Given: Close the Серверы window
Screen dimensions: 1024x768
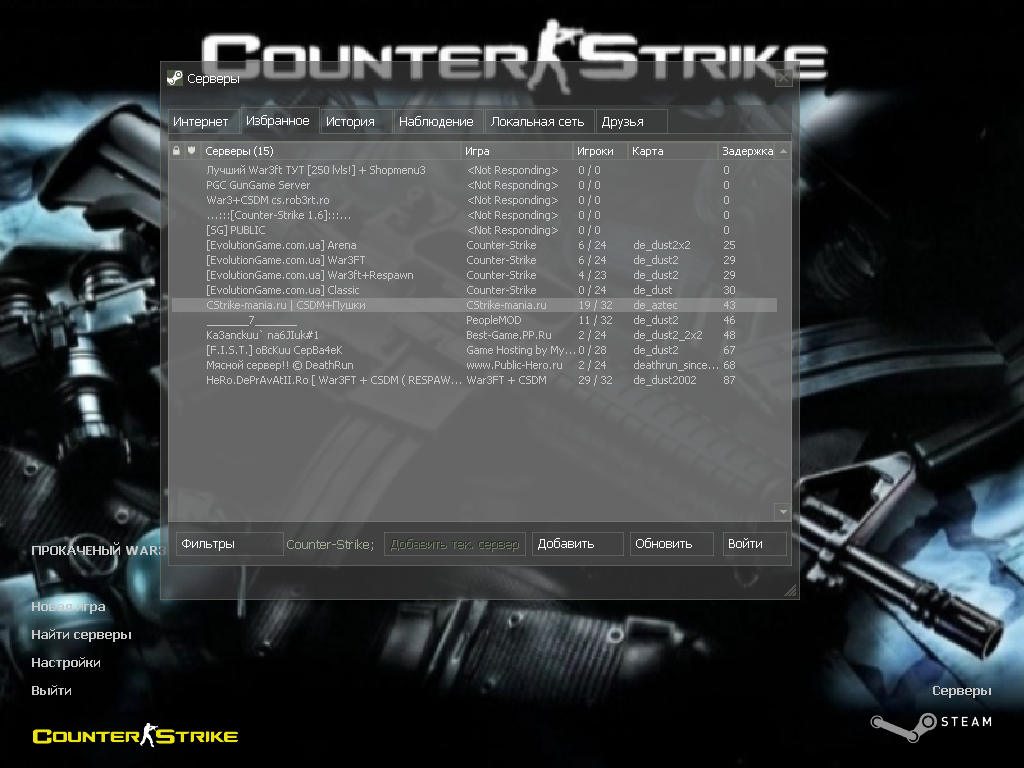Looking at the screenshot, I should point(784,78).
